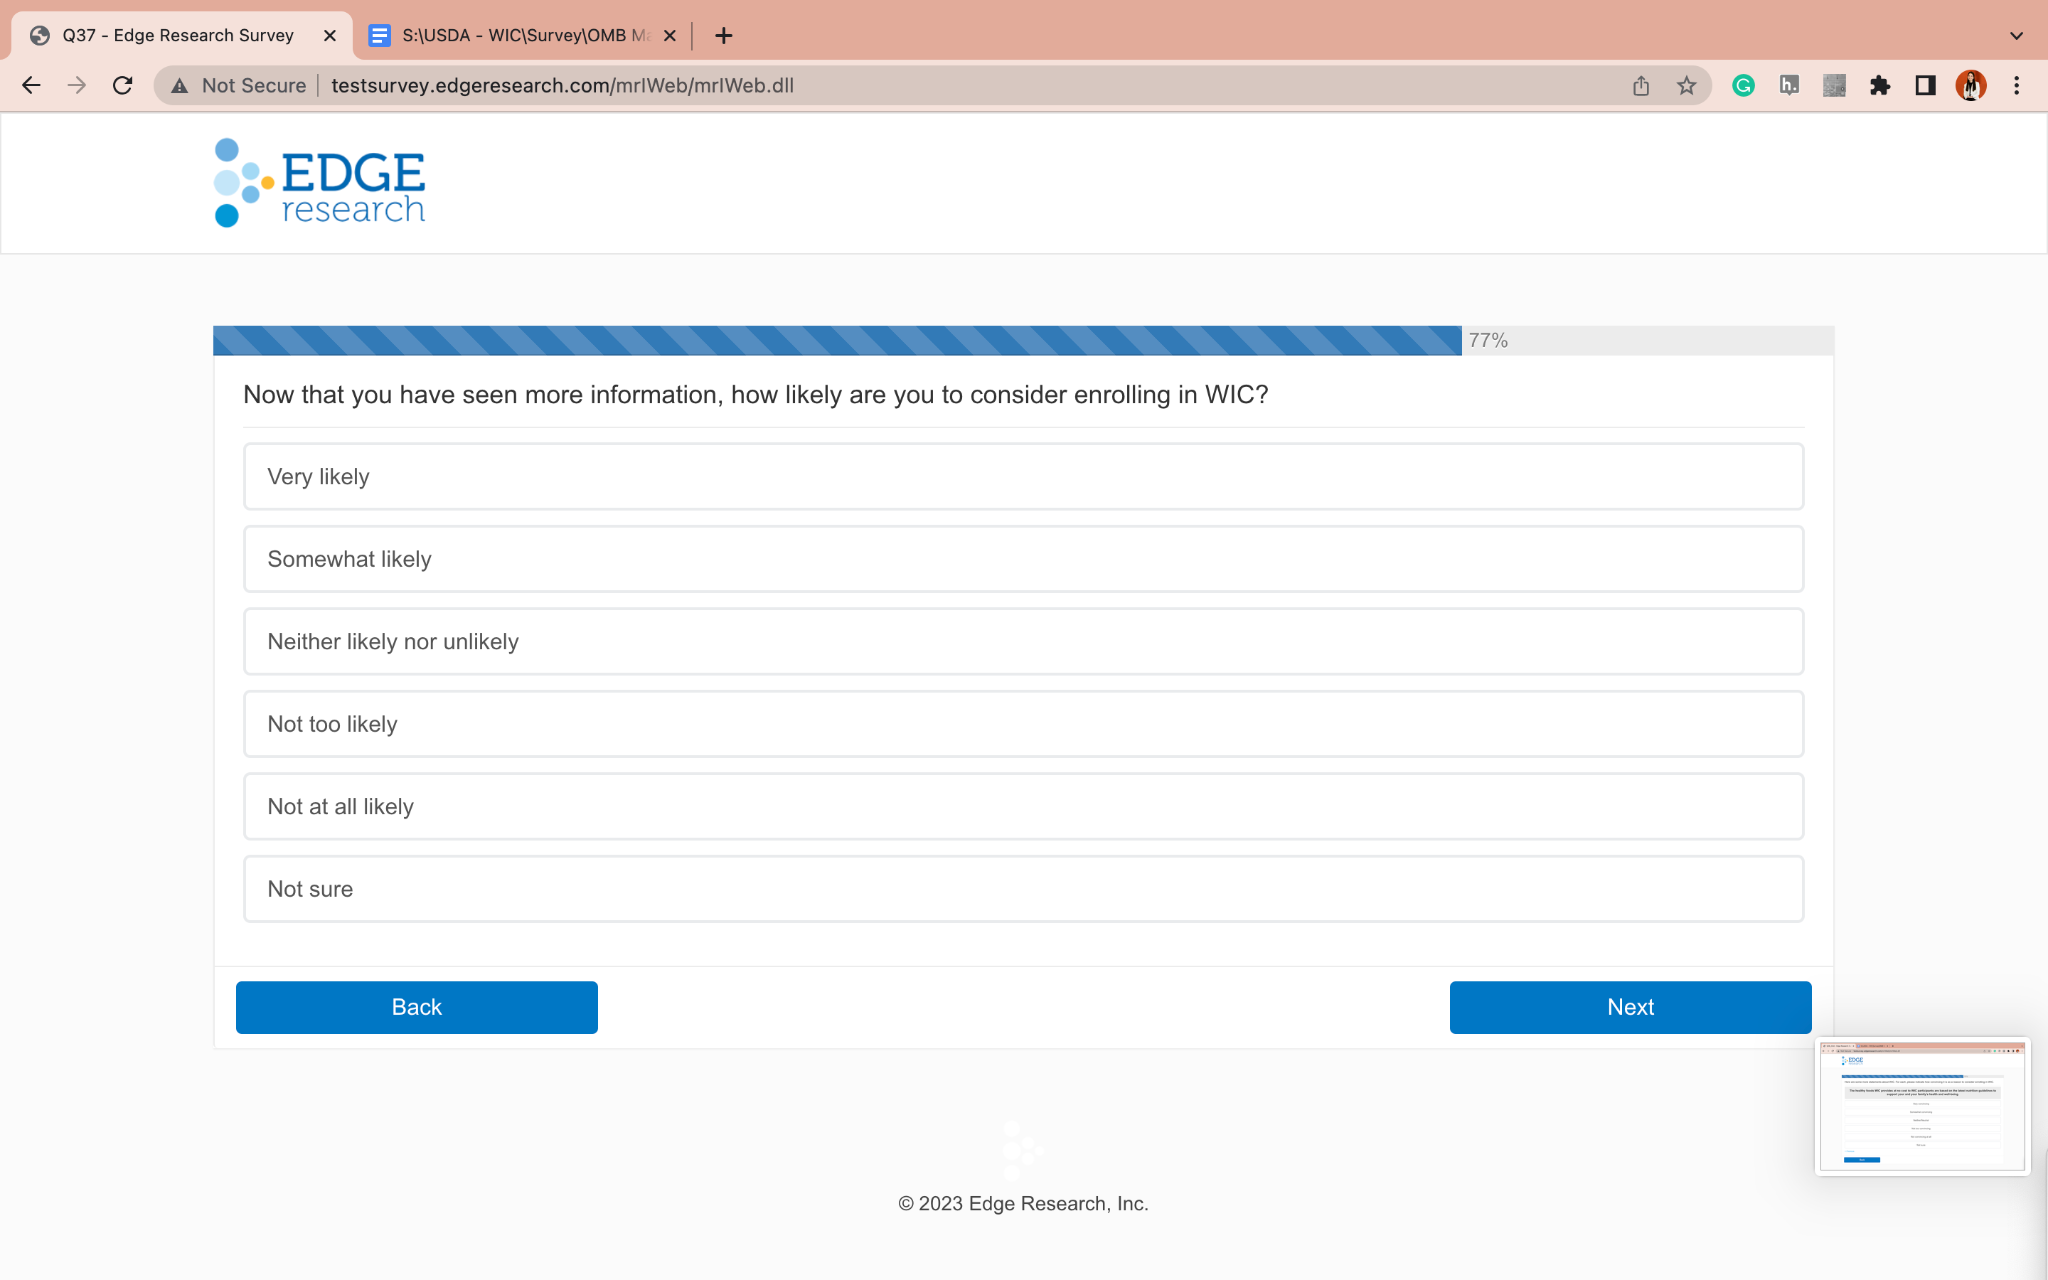Bookmark the page with the star icon
Viewport: 2048px width, 1280px height.
[1687, 86]
